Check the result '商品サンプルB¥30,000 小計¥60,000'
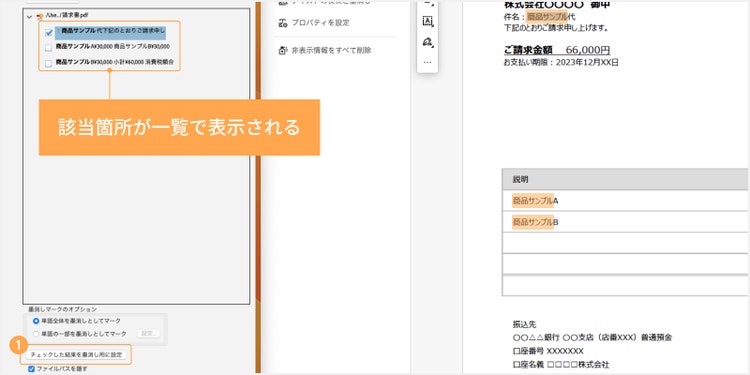The height and width of the screenshot is (375, 750). coord(48,63)
